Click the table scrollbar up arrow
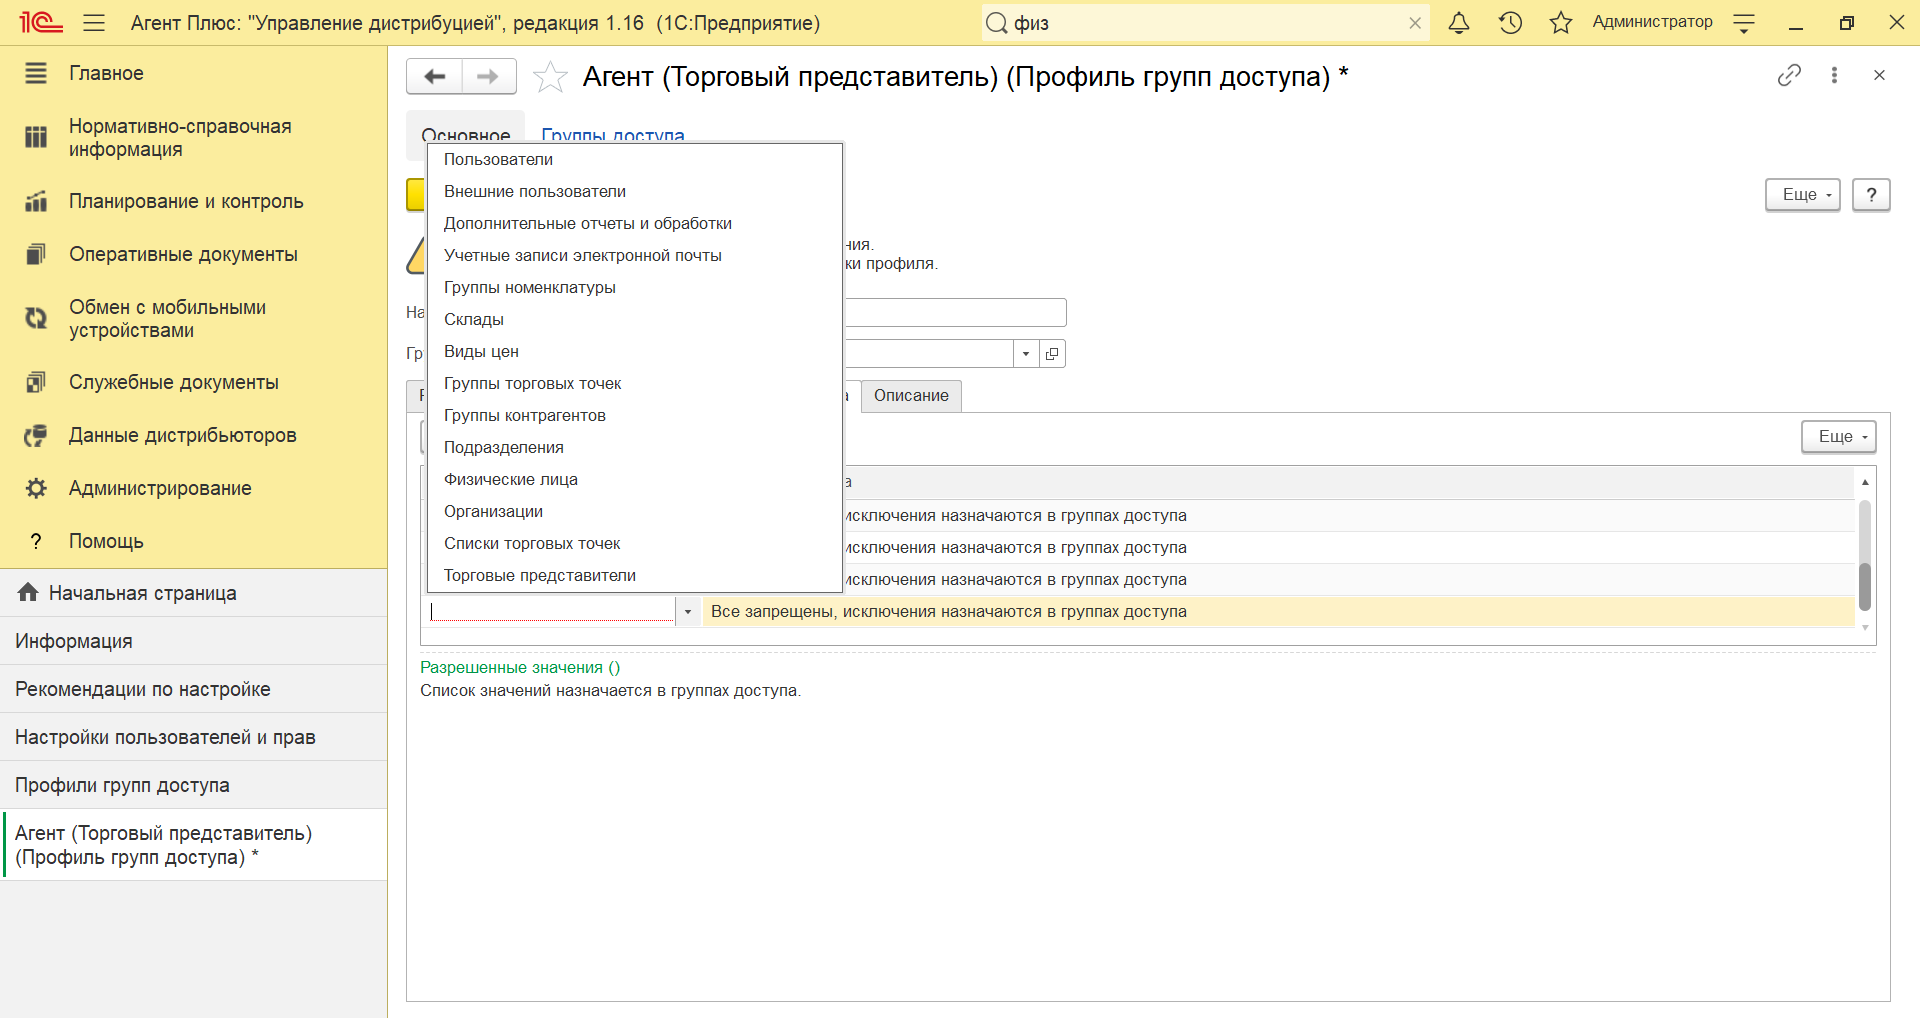The width and height of the screenshot is (1920, 1018). pos(1865,482)
